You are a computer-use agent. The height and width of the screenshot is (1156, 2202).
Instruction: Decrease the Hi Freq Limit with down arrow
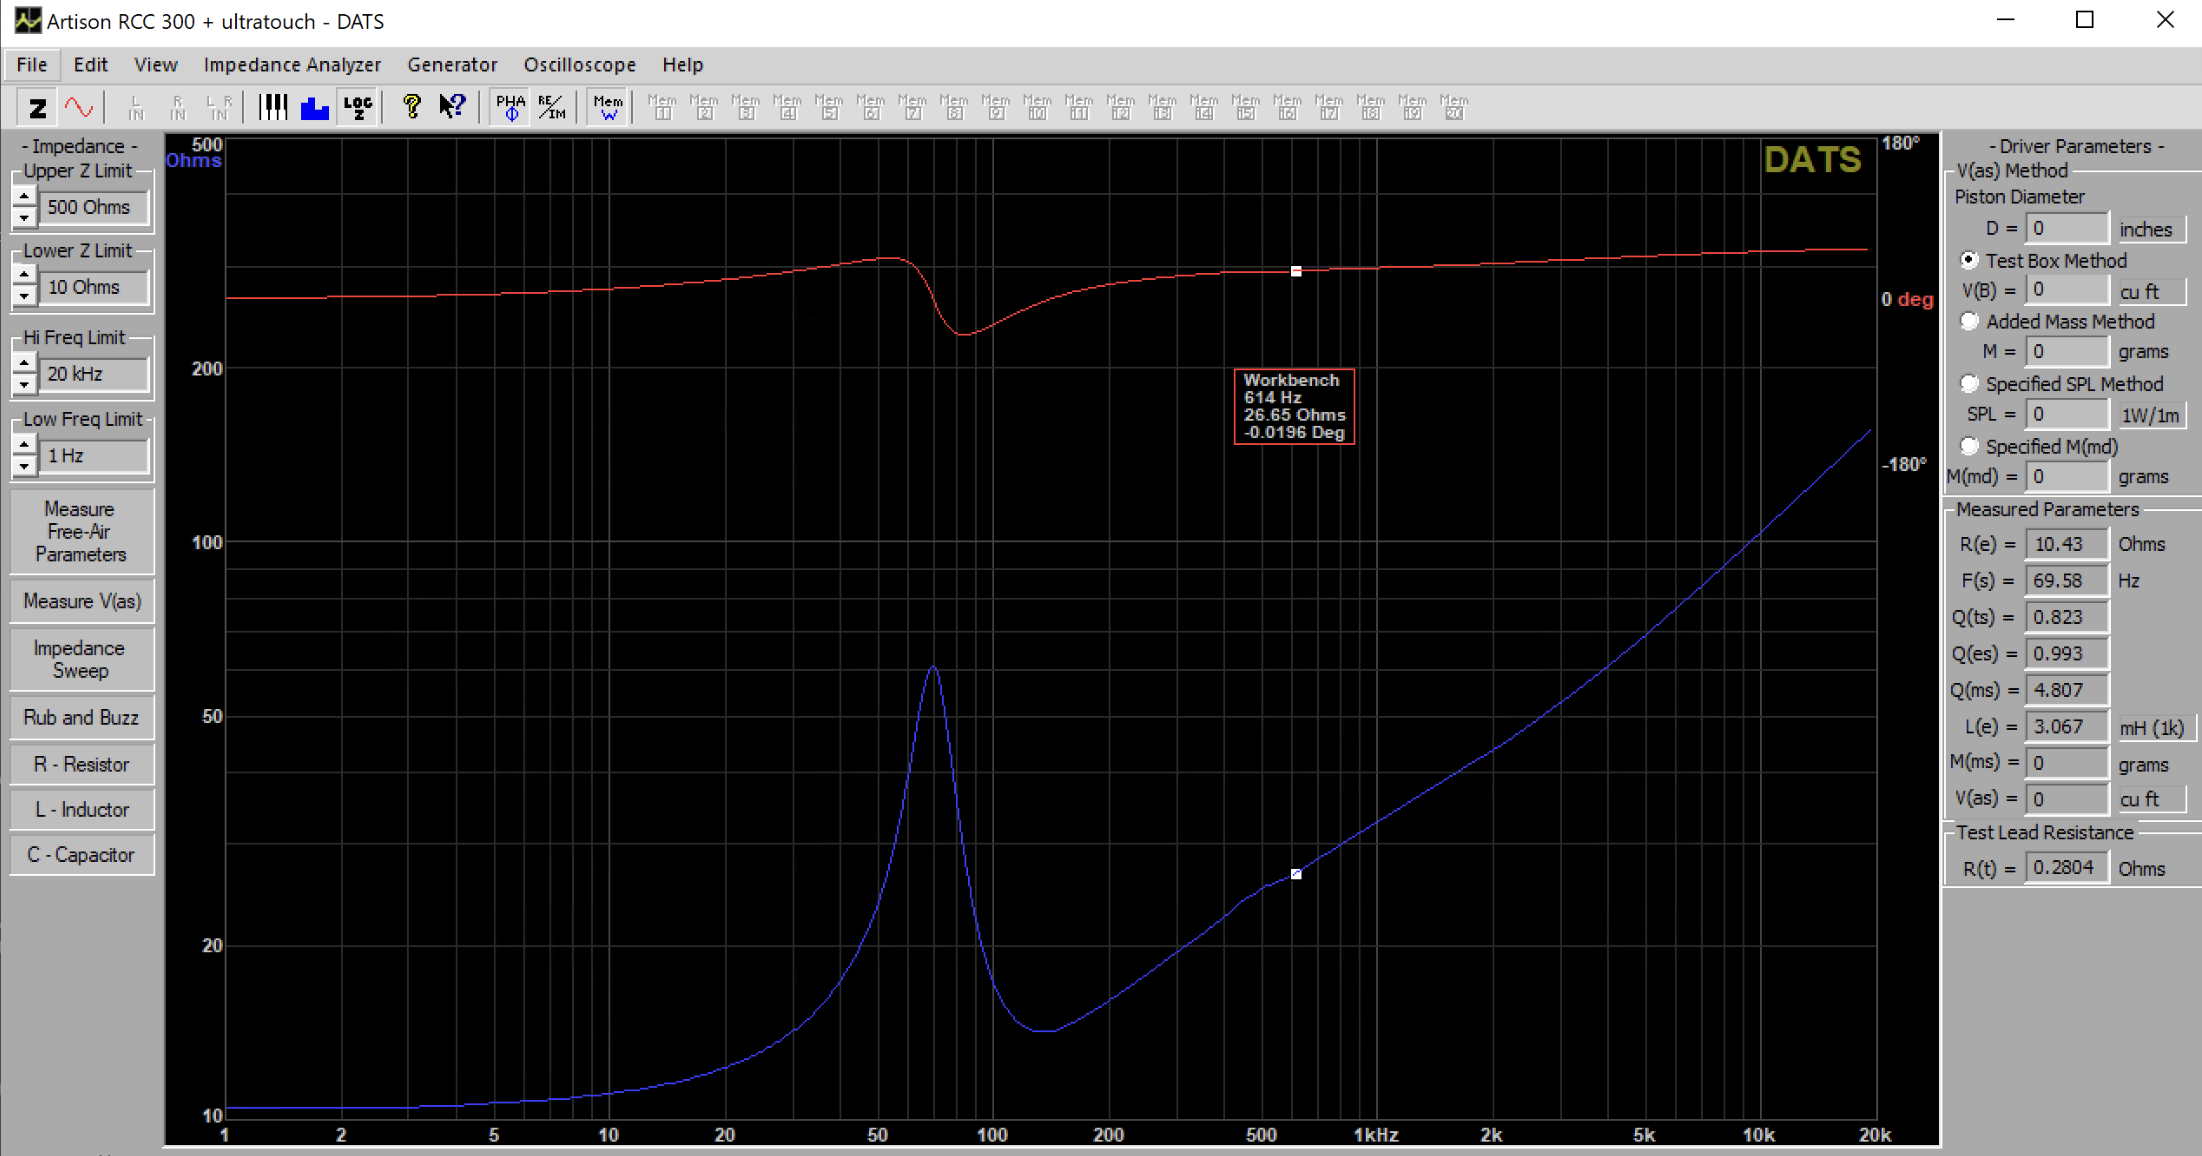coord(24,384)
